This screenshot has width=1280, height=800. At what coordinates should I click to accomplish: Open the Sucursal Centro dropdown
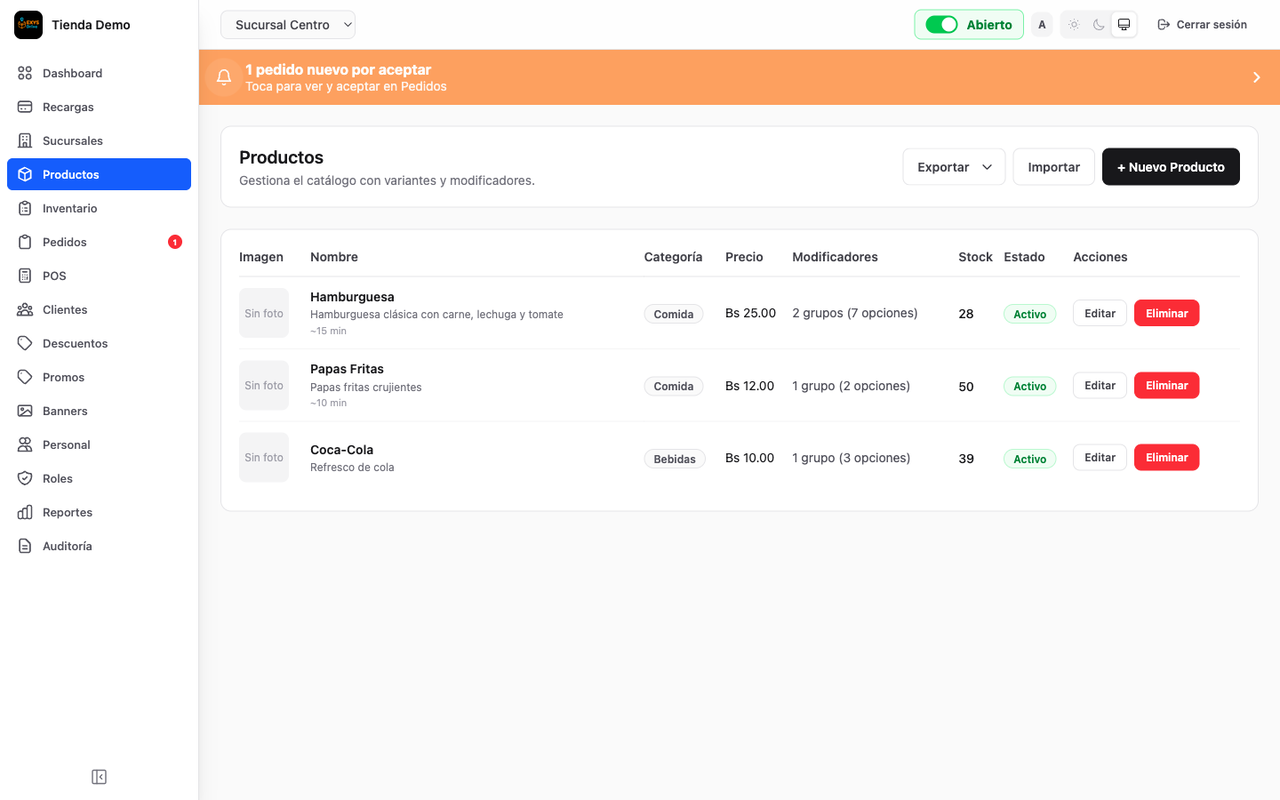[288, 25]
